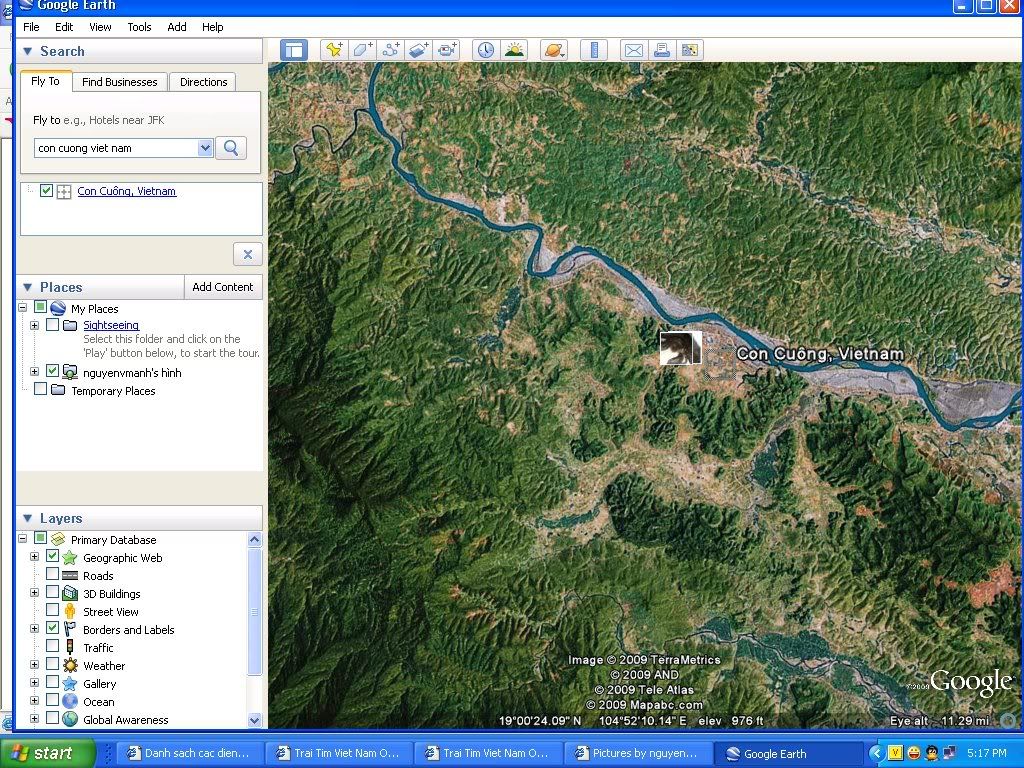Print the current view
The image size is (1024, 768).
click(x=662, y=50)
